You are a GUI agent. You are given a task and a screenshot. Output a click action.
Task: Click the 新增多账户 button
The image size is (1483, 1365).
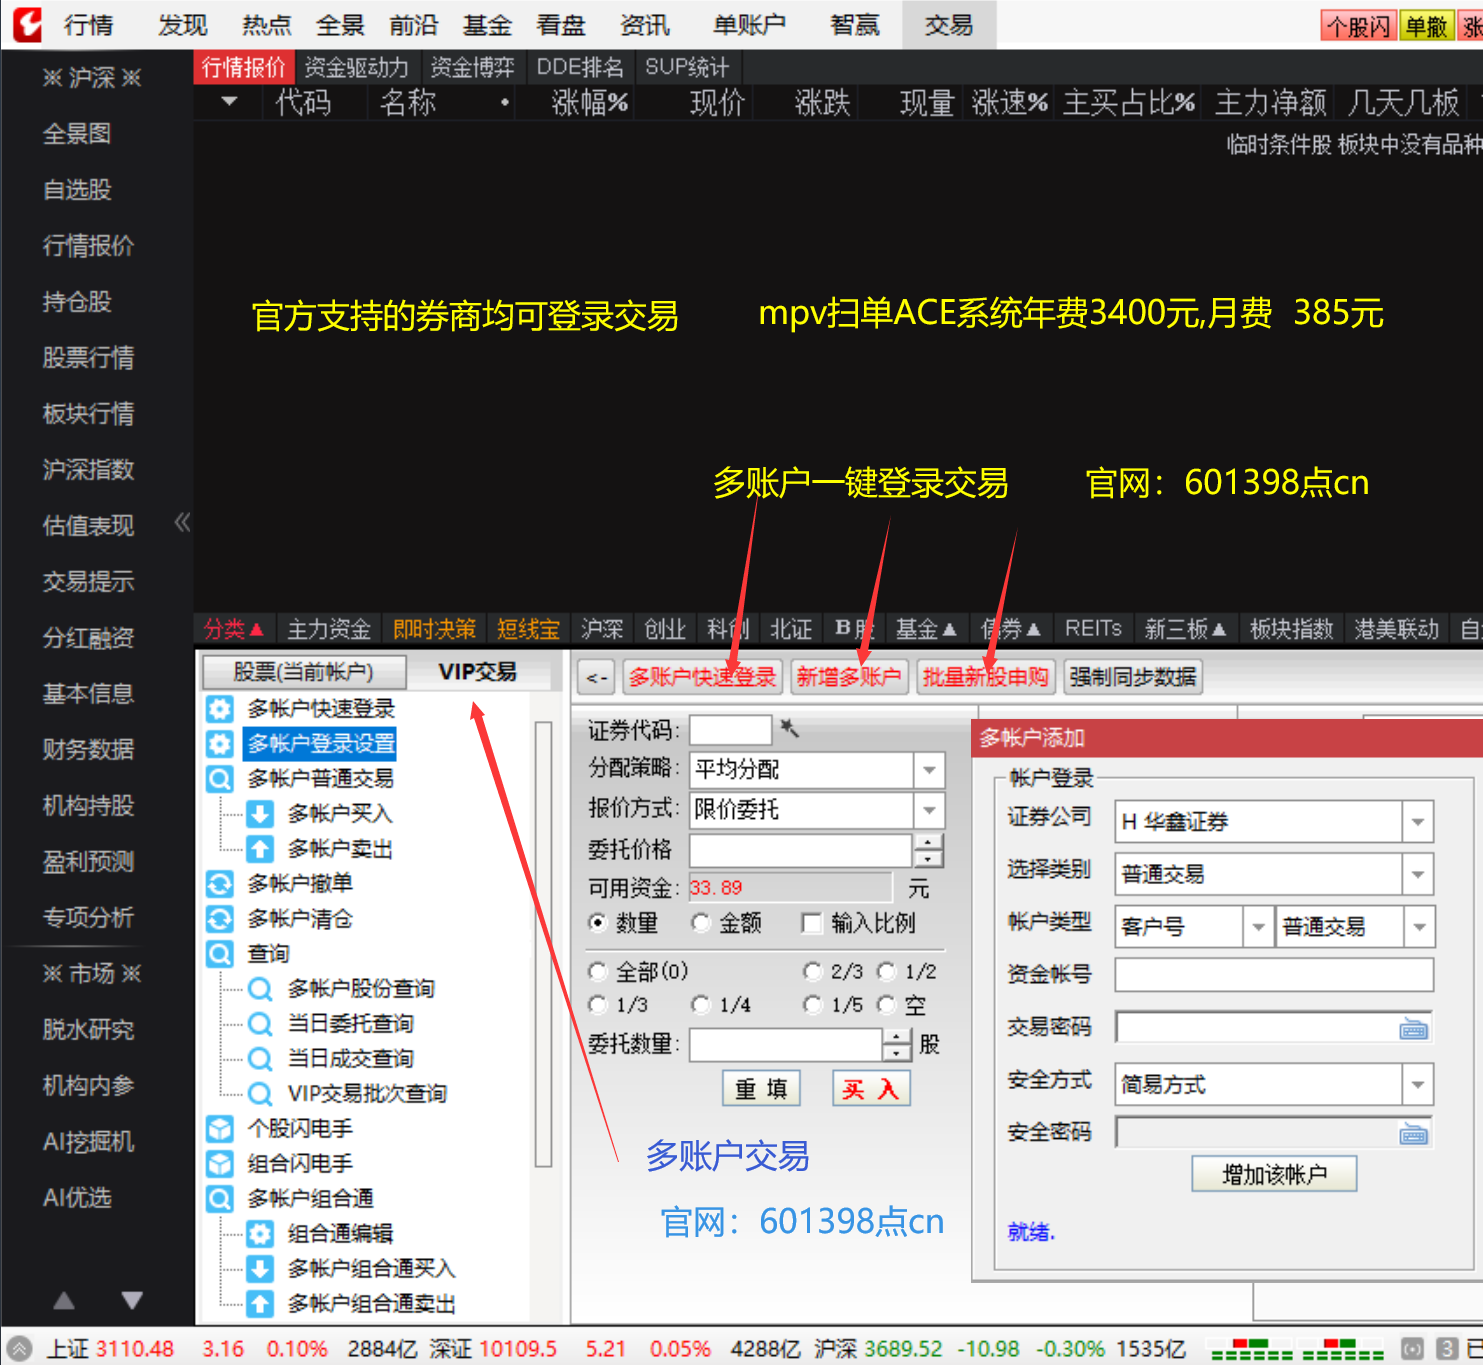[x=849, y=677]
